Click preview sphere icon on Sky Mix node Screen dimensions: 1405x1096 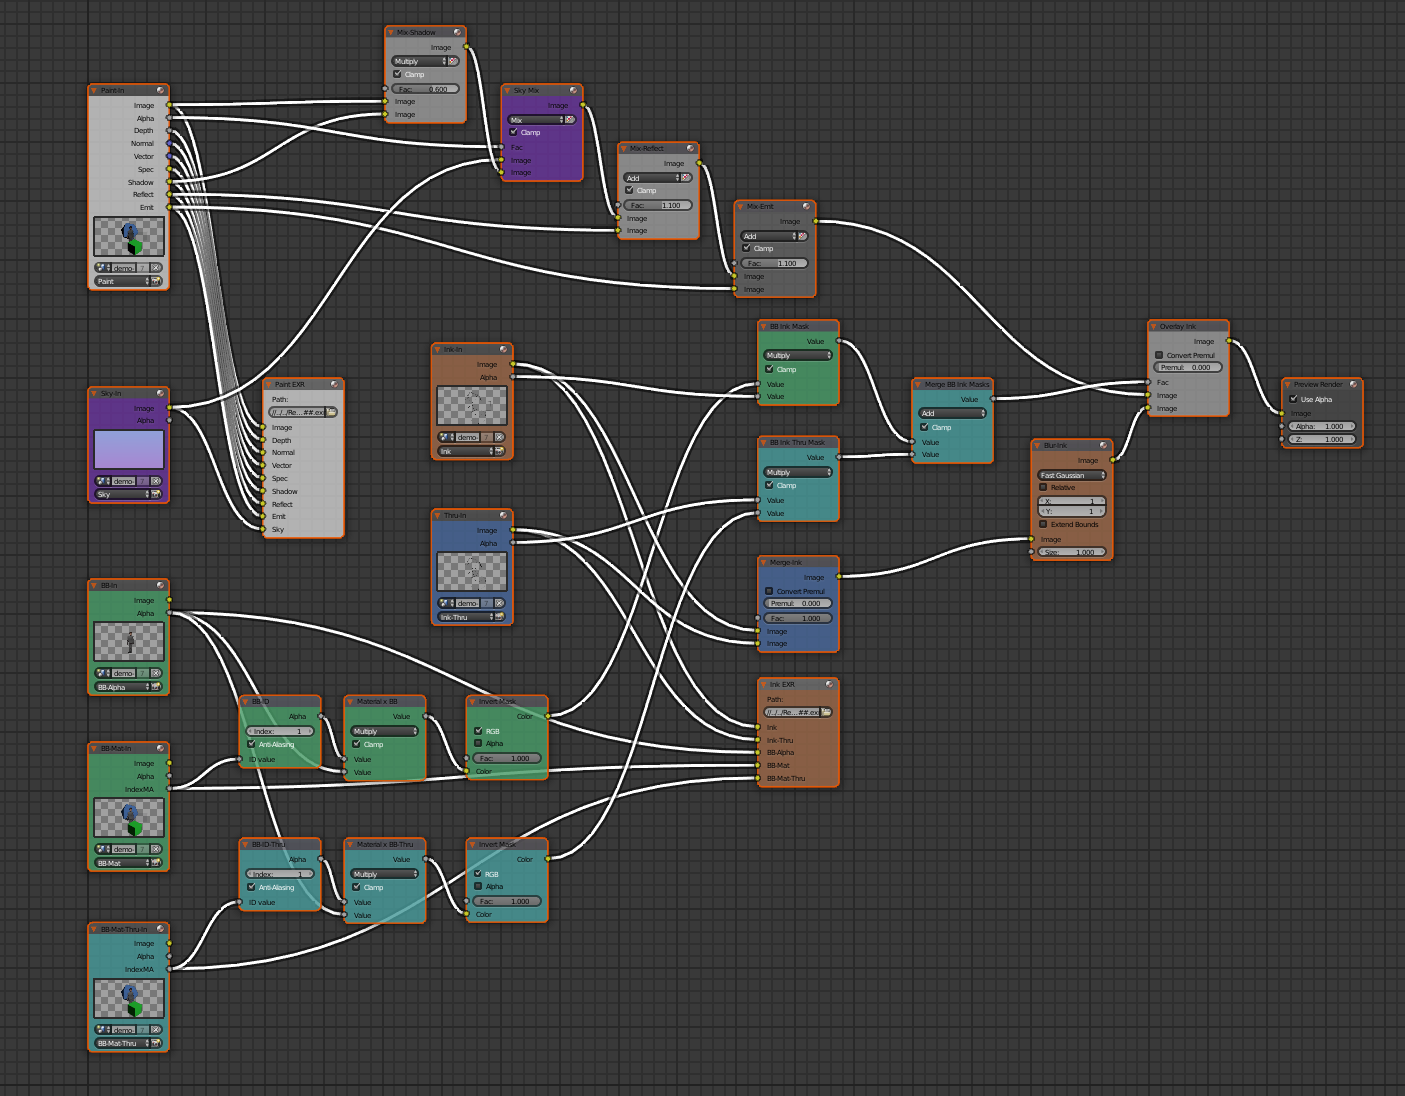[x=573, y=91]
